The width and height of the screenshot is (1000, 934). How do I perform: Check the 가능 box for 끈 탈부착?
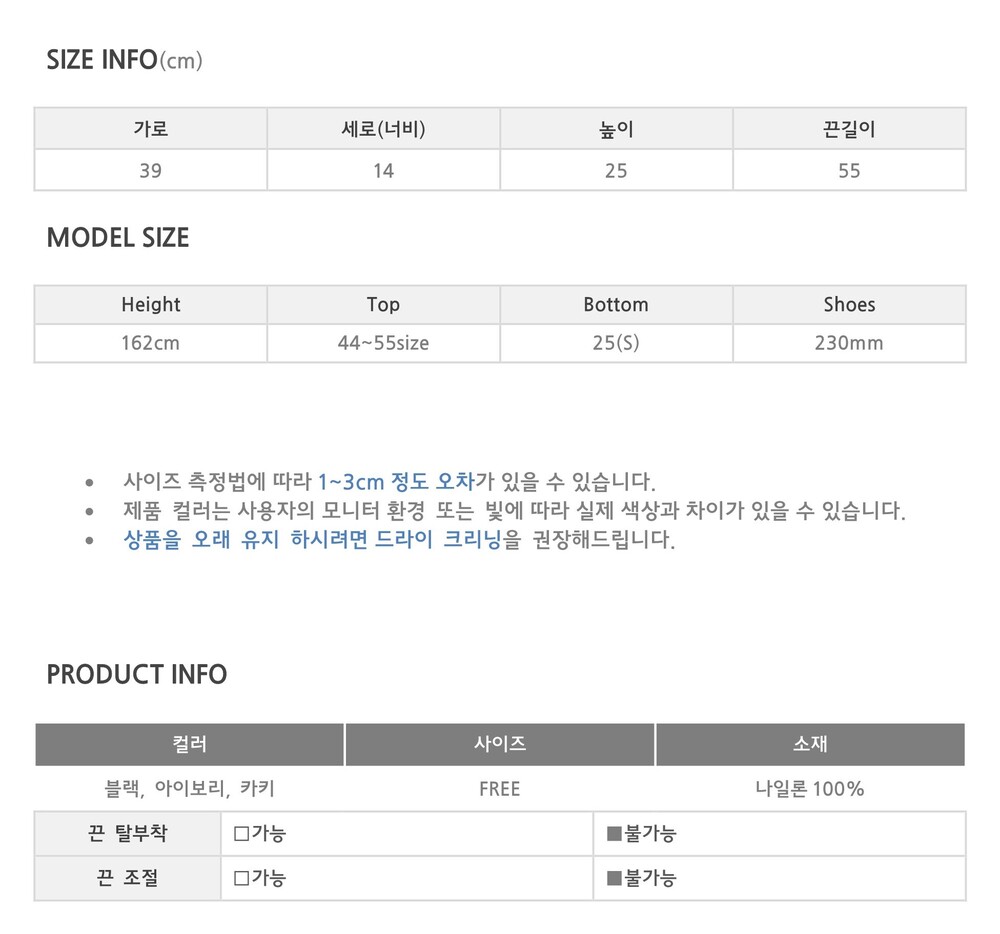241,834
